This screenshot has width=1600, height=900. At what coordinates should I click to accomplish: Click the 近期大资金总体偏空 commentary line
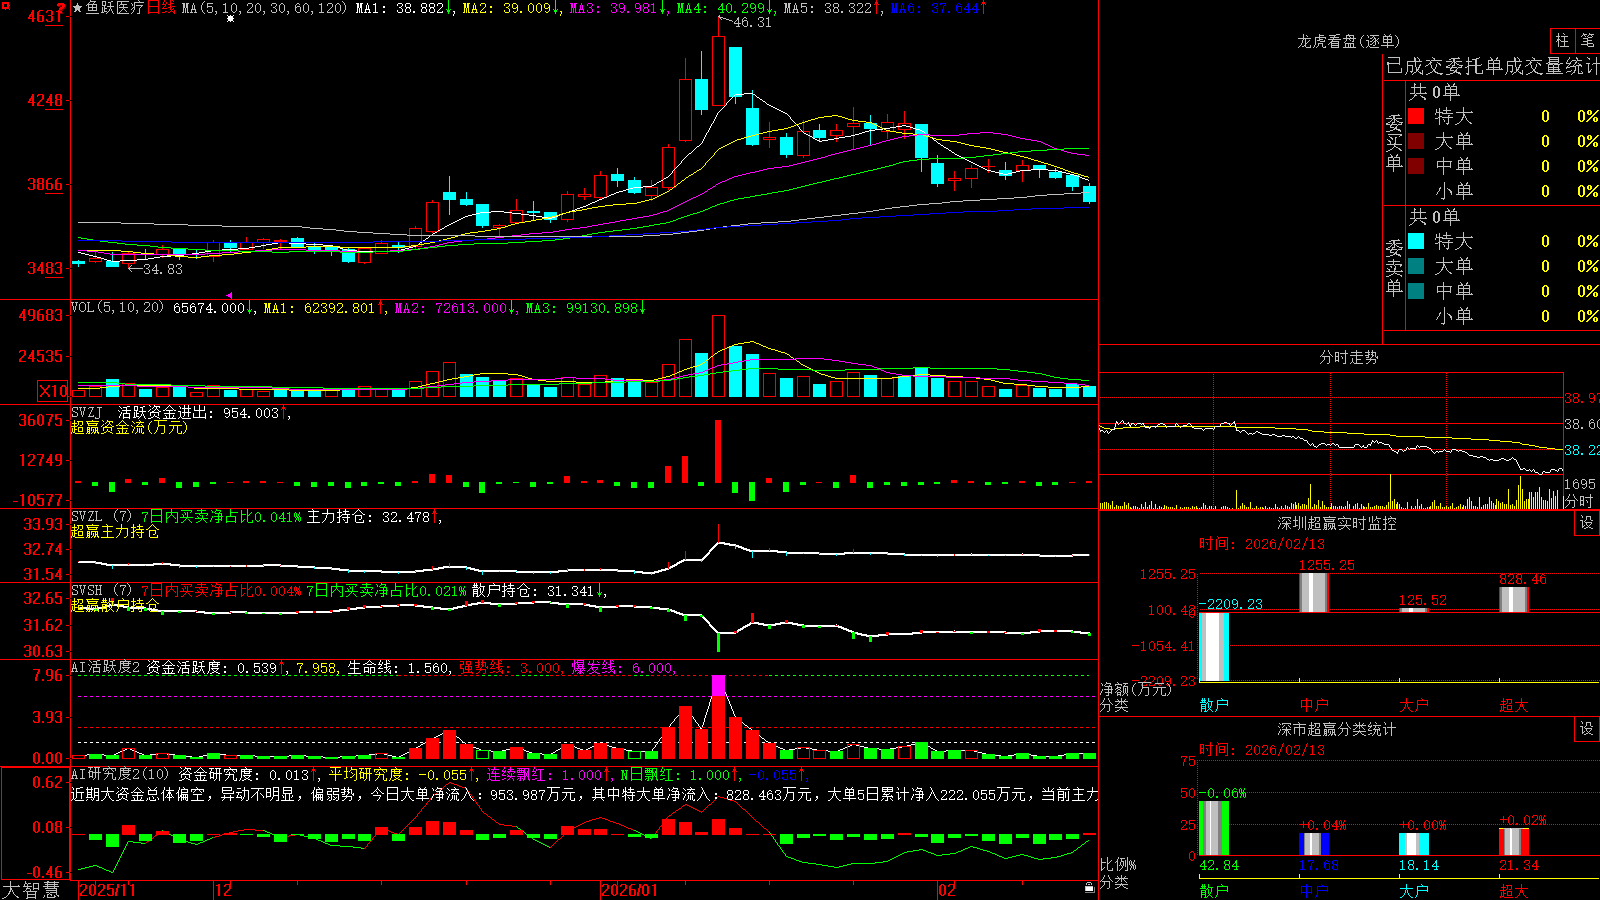[x=583, y=794]
